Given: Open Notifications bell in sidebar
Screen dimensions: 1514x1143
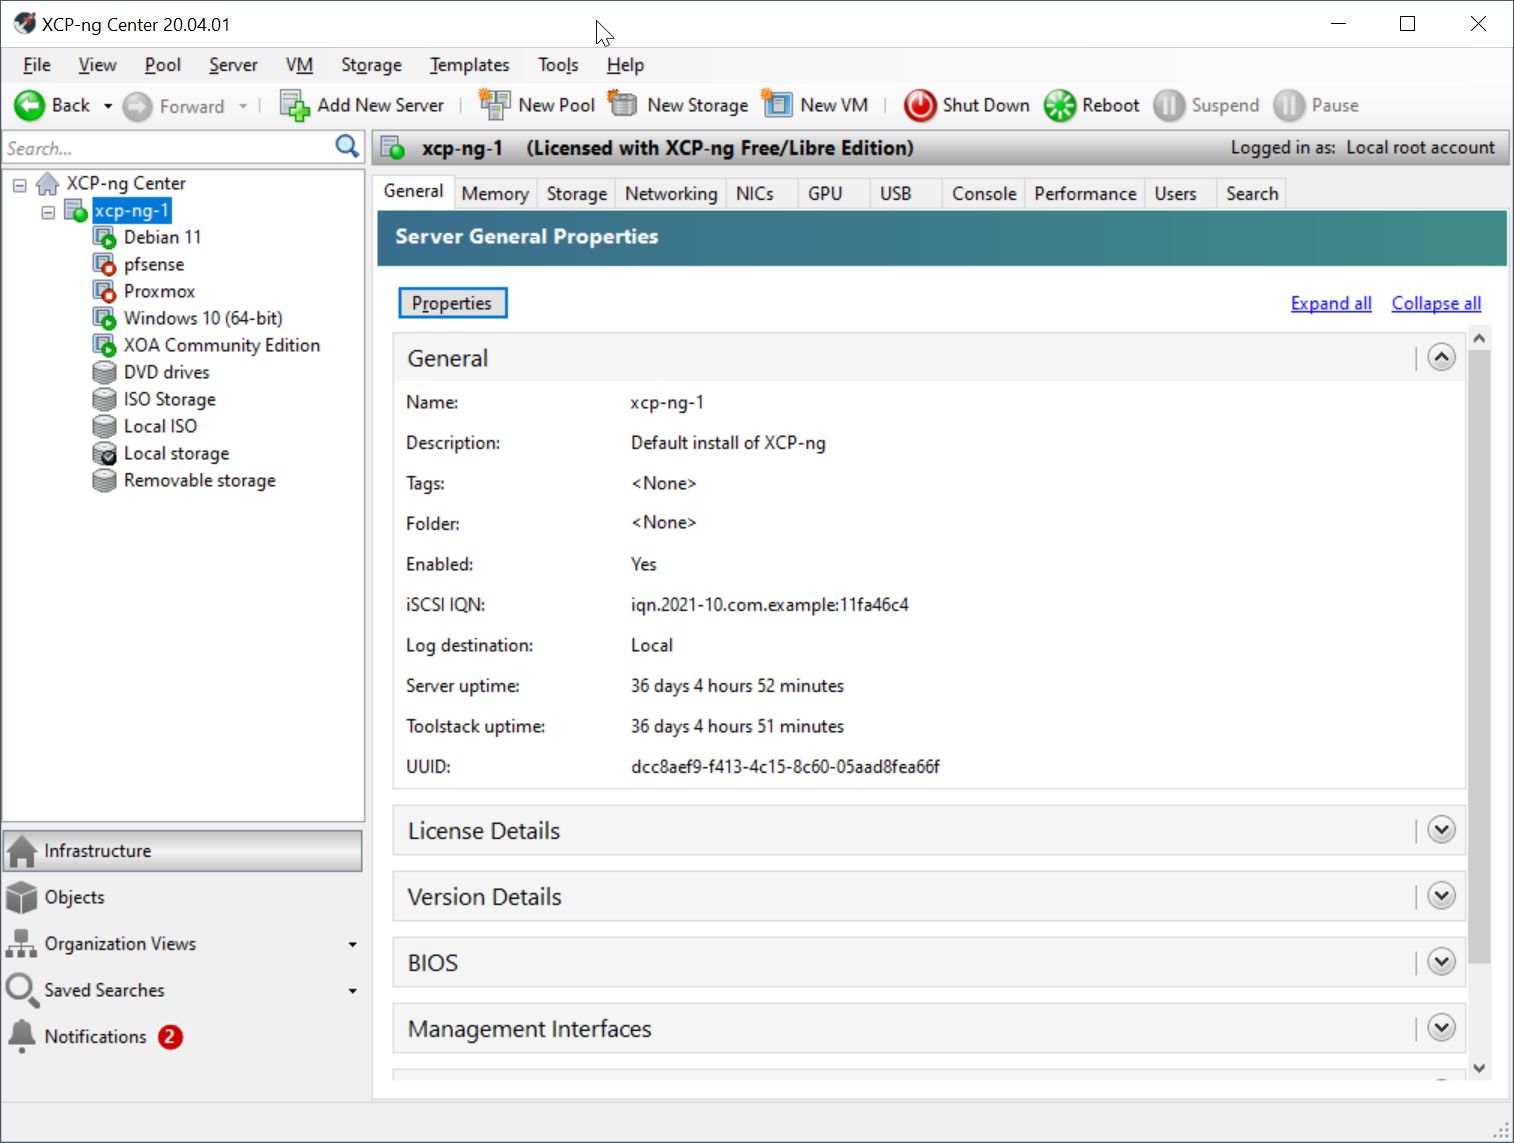Looking at the screenshot, I should click(22, 1036).
